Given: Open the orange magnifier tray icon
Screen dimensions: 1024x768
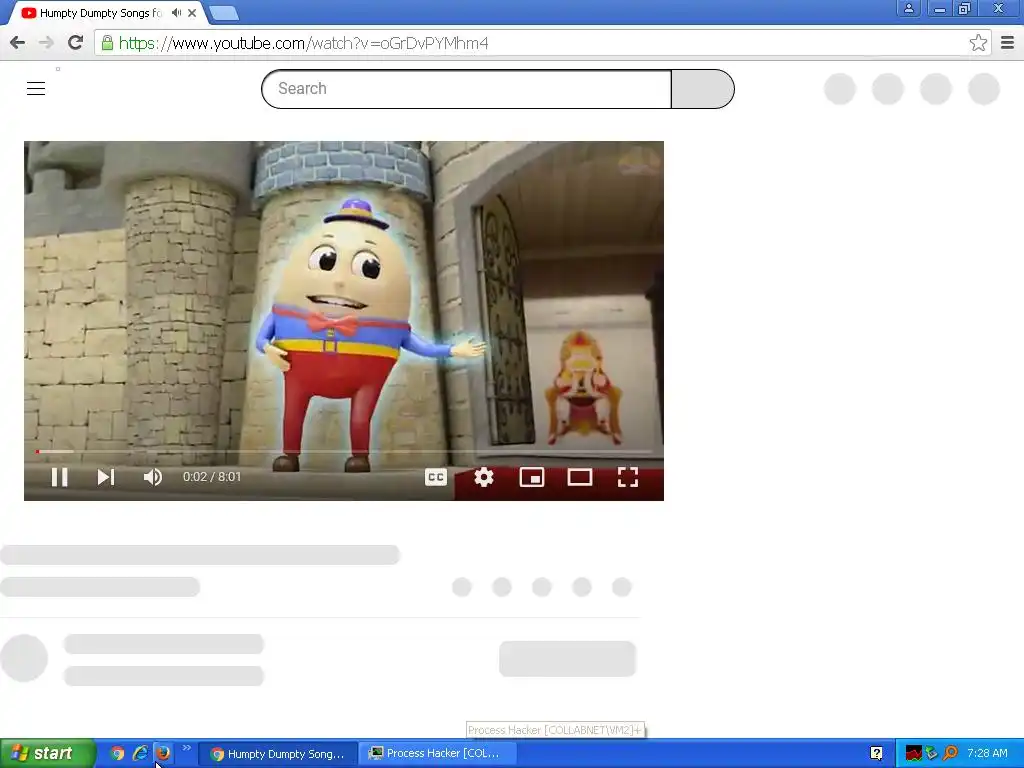Looking at the screenshot, I should (950, 754).
